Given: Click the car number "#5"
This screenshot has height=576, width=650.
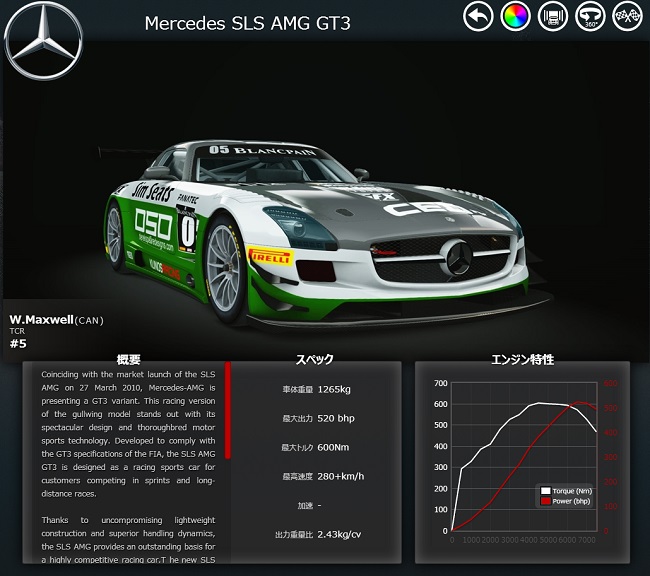Looking at the screenshot, I should [18, 343].
